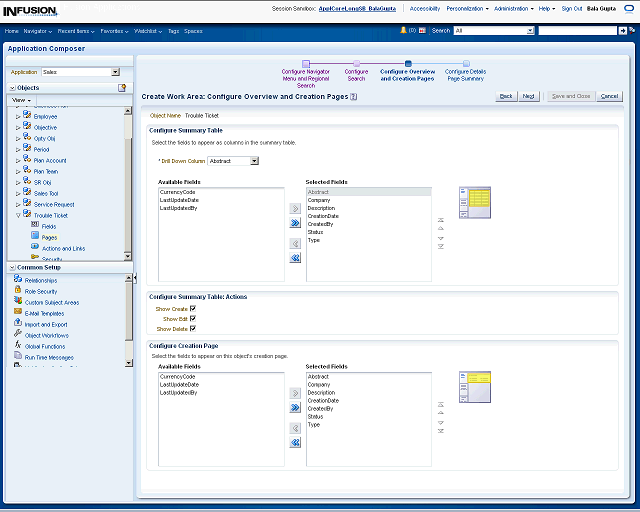Open the Administration menu

point(513,8)
